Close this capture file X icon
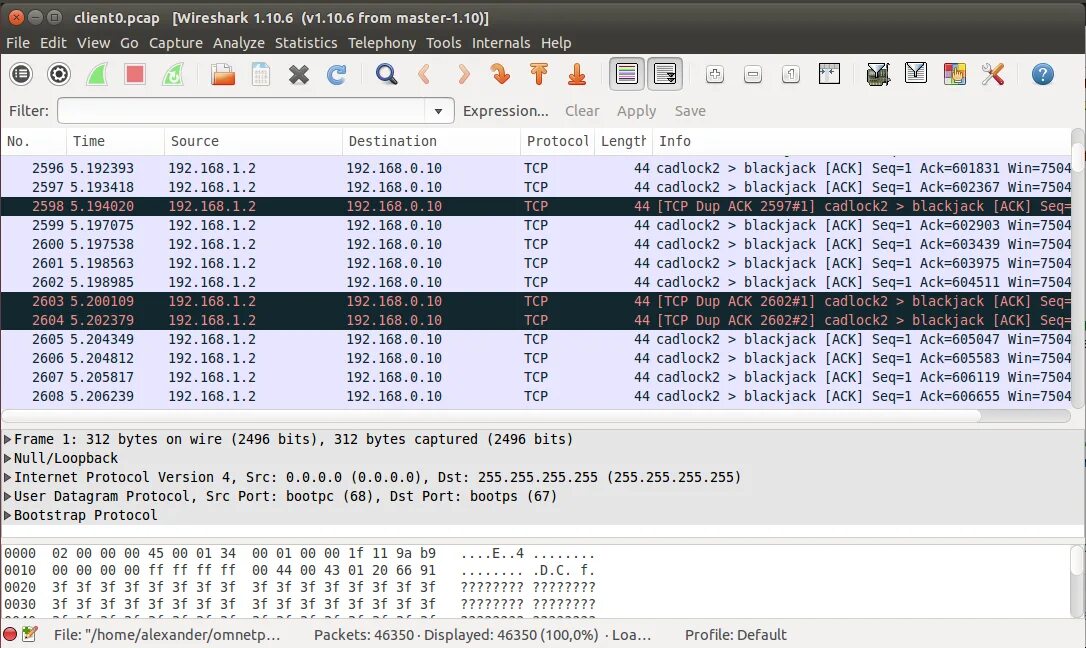The width and height of the screenshot is (1086, 648). click(x=299, y=74)
